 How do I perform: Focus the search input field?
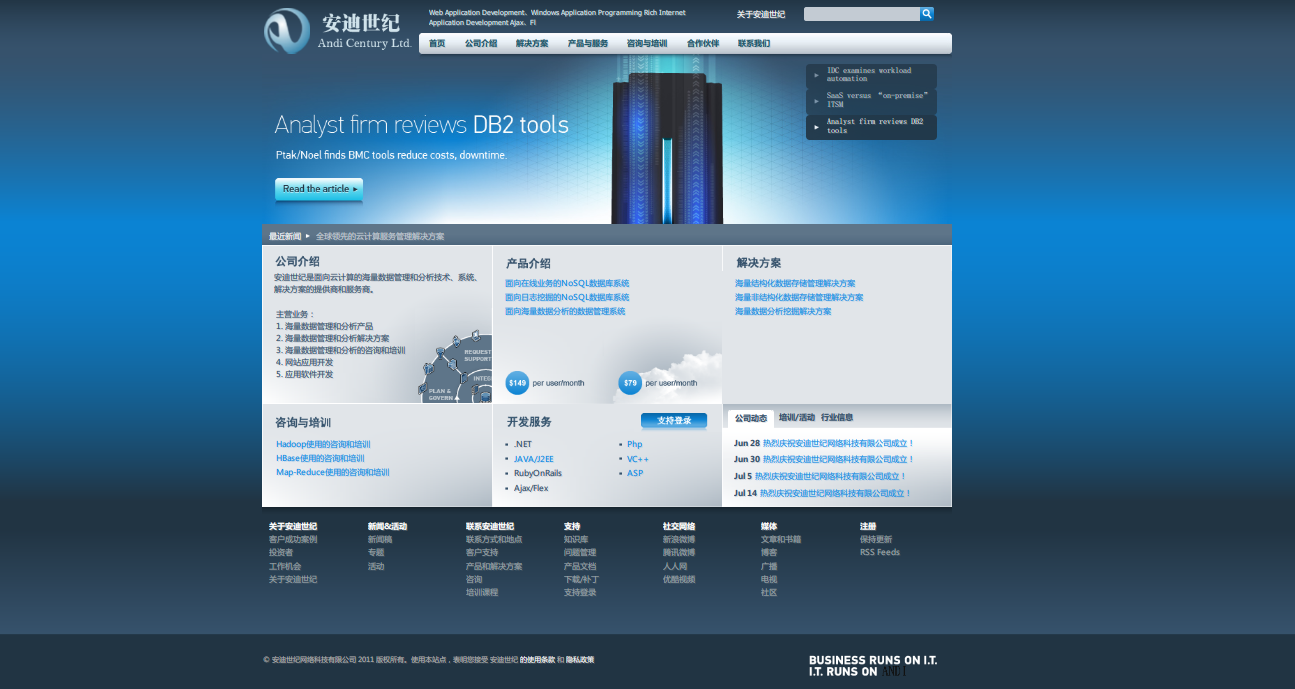[x=862, y=14]
